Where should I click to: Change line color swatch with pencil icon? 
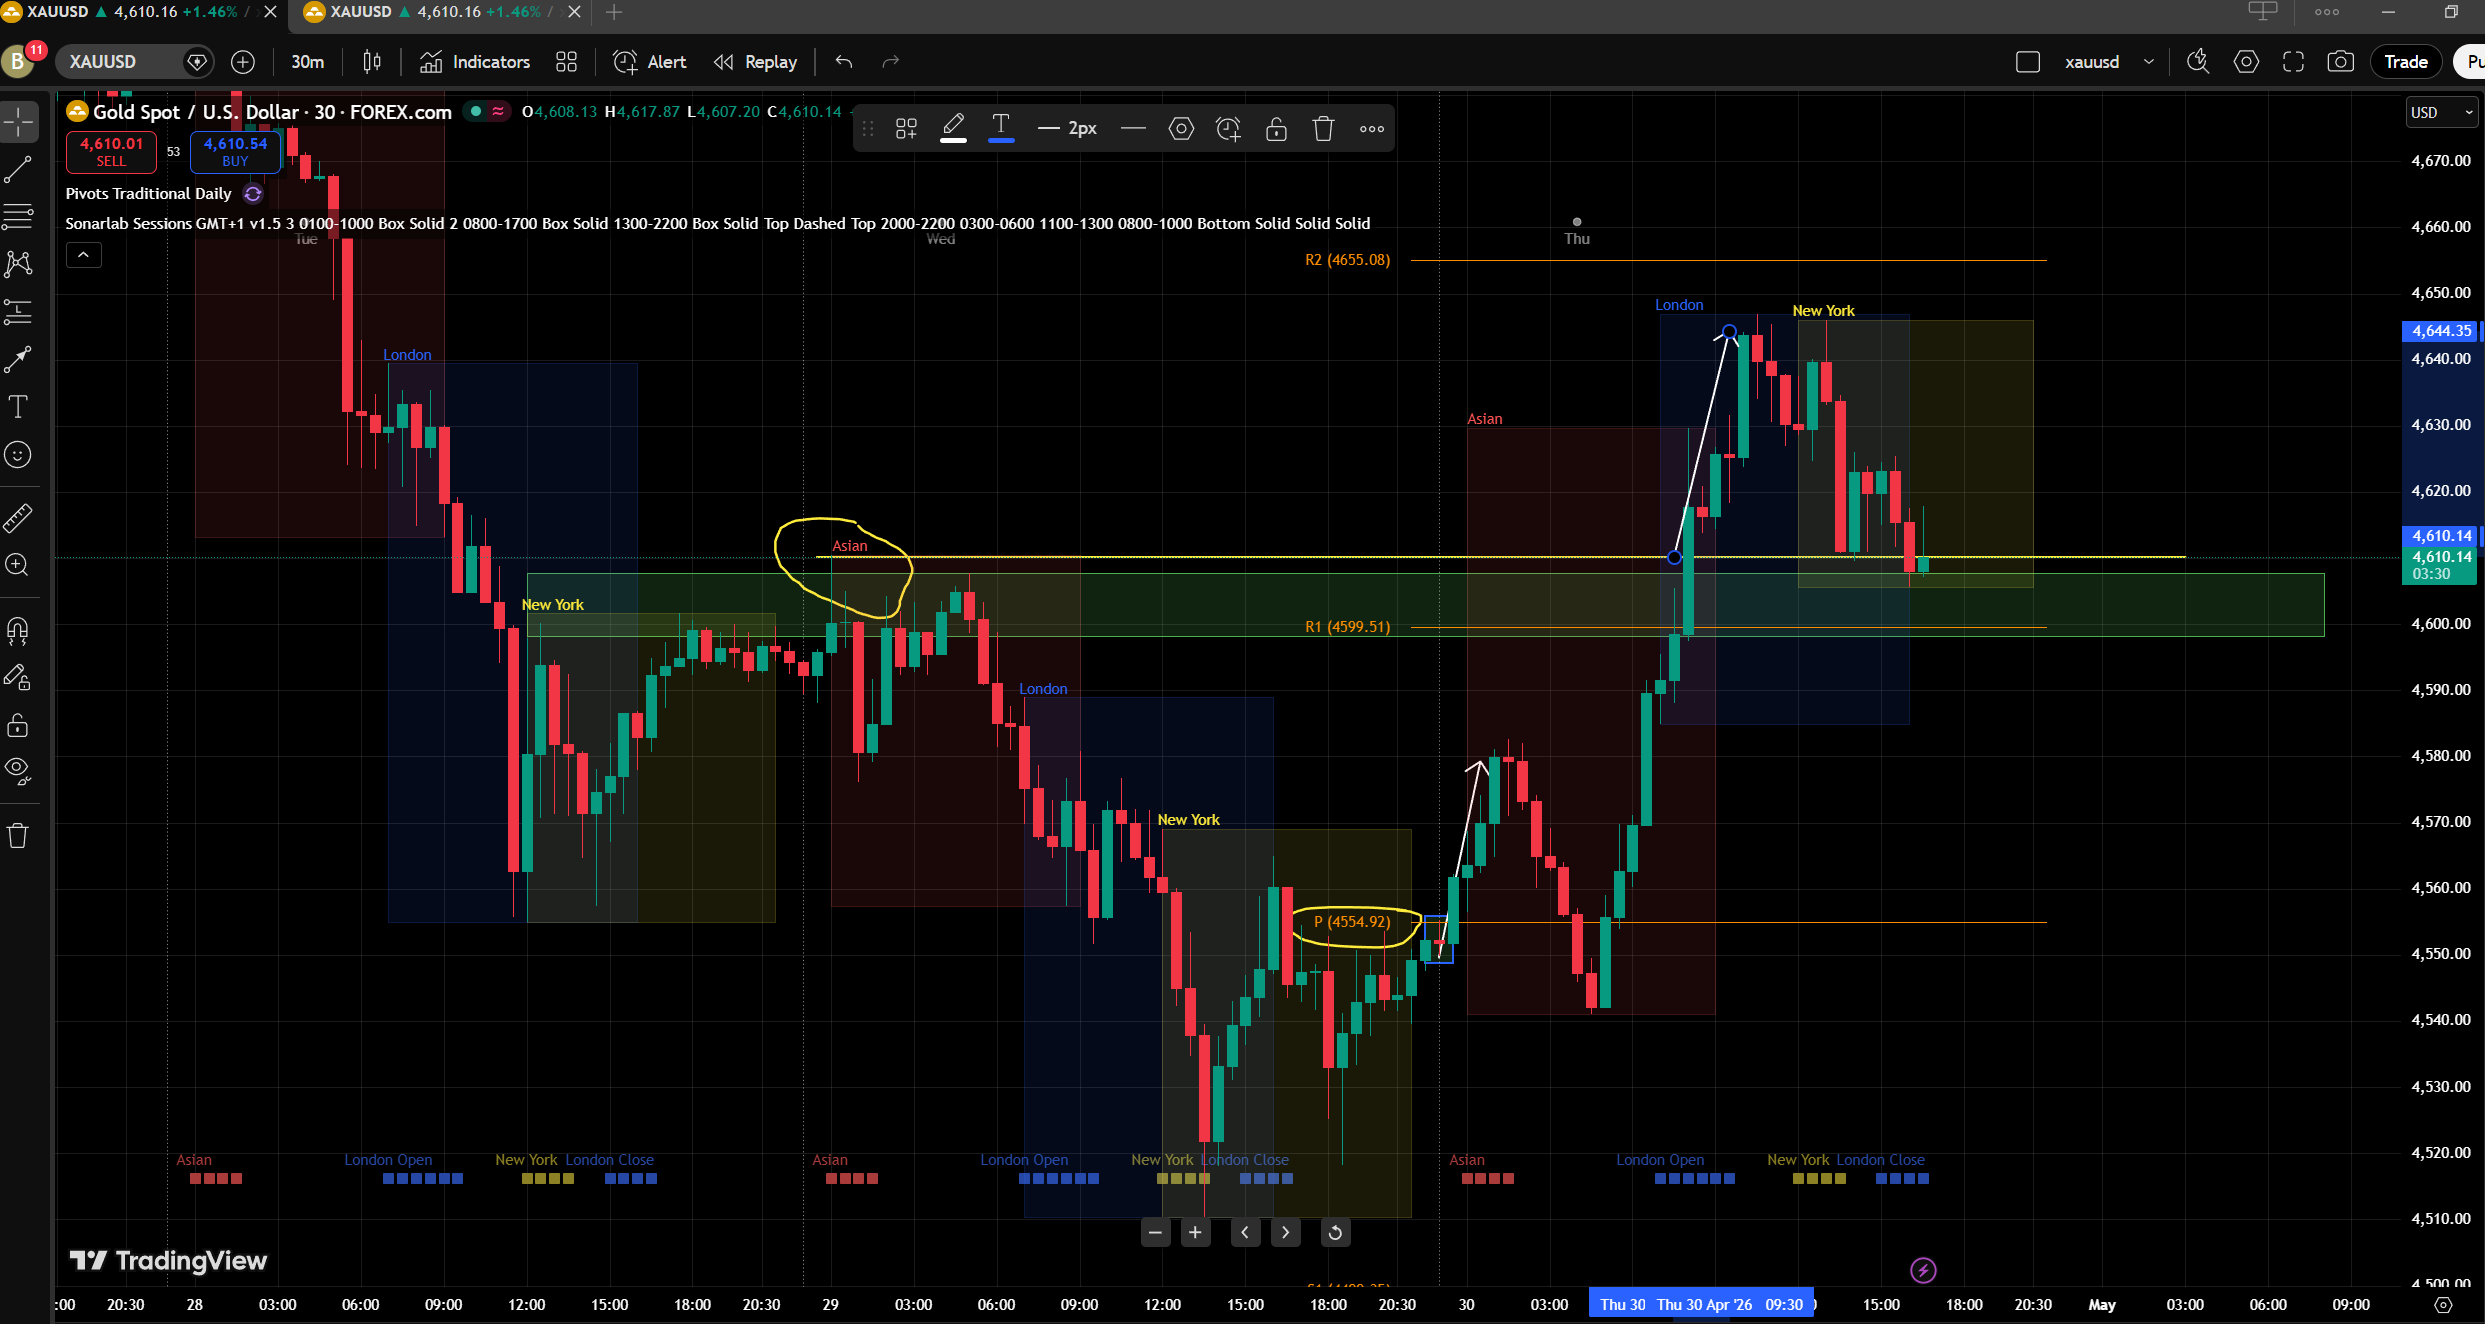(x=953, y=129)
